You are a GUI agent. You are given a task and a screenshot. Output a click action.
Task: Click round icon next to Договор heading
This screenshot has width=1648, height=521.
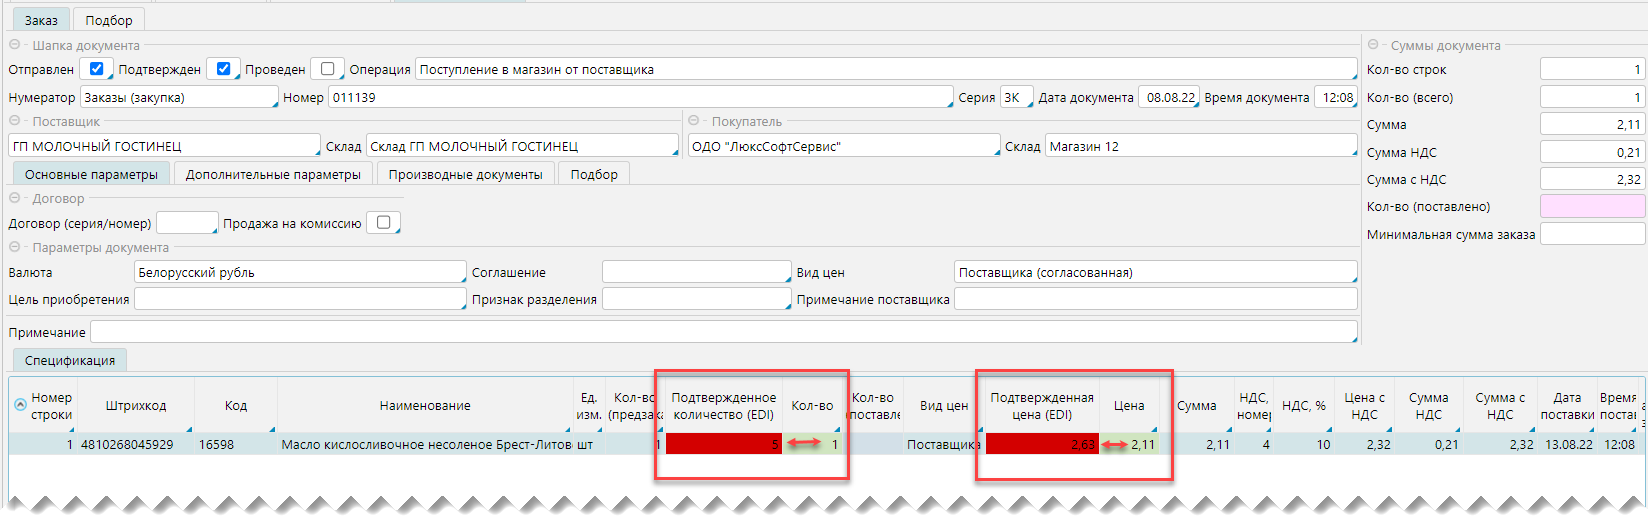(15, 198)
